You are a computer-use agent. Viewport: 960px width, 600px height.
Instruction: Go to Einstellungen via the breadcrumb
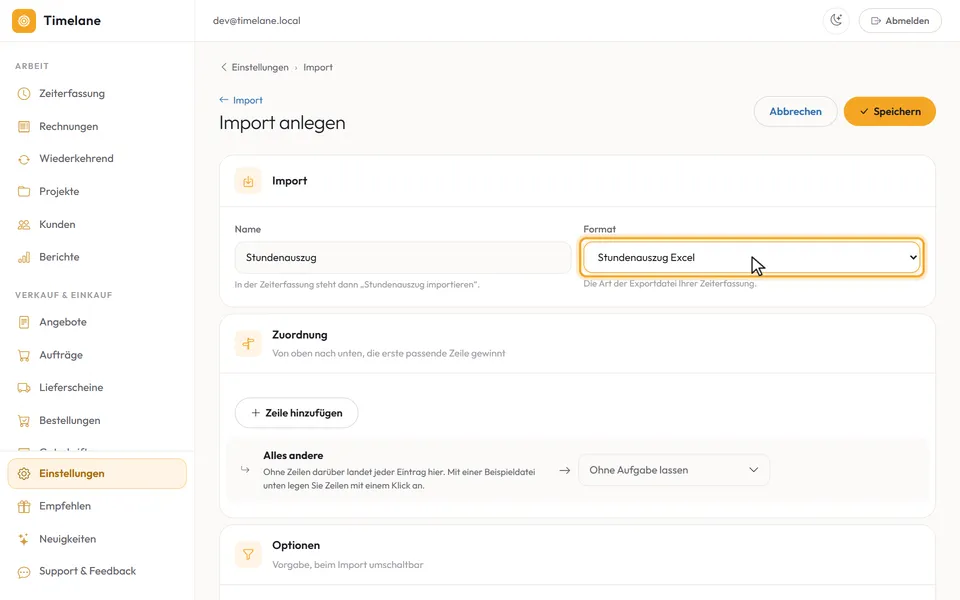click(260, 67)
